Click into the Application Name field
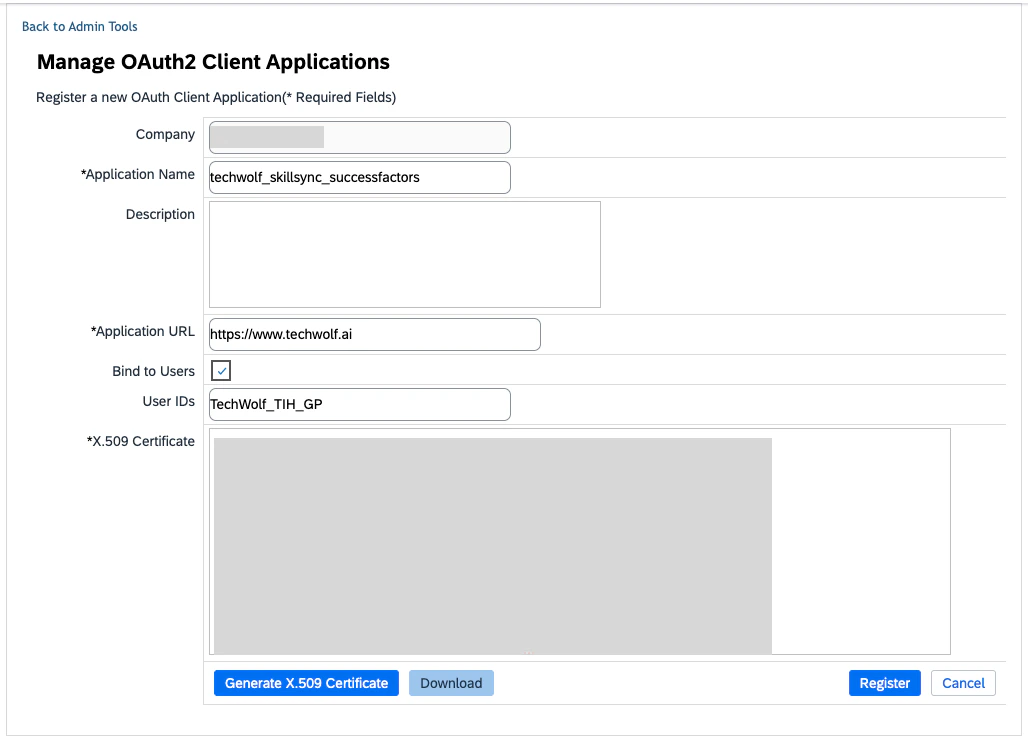Viewport: 1028px width, 749px height. click(358, 177)
